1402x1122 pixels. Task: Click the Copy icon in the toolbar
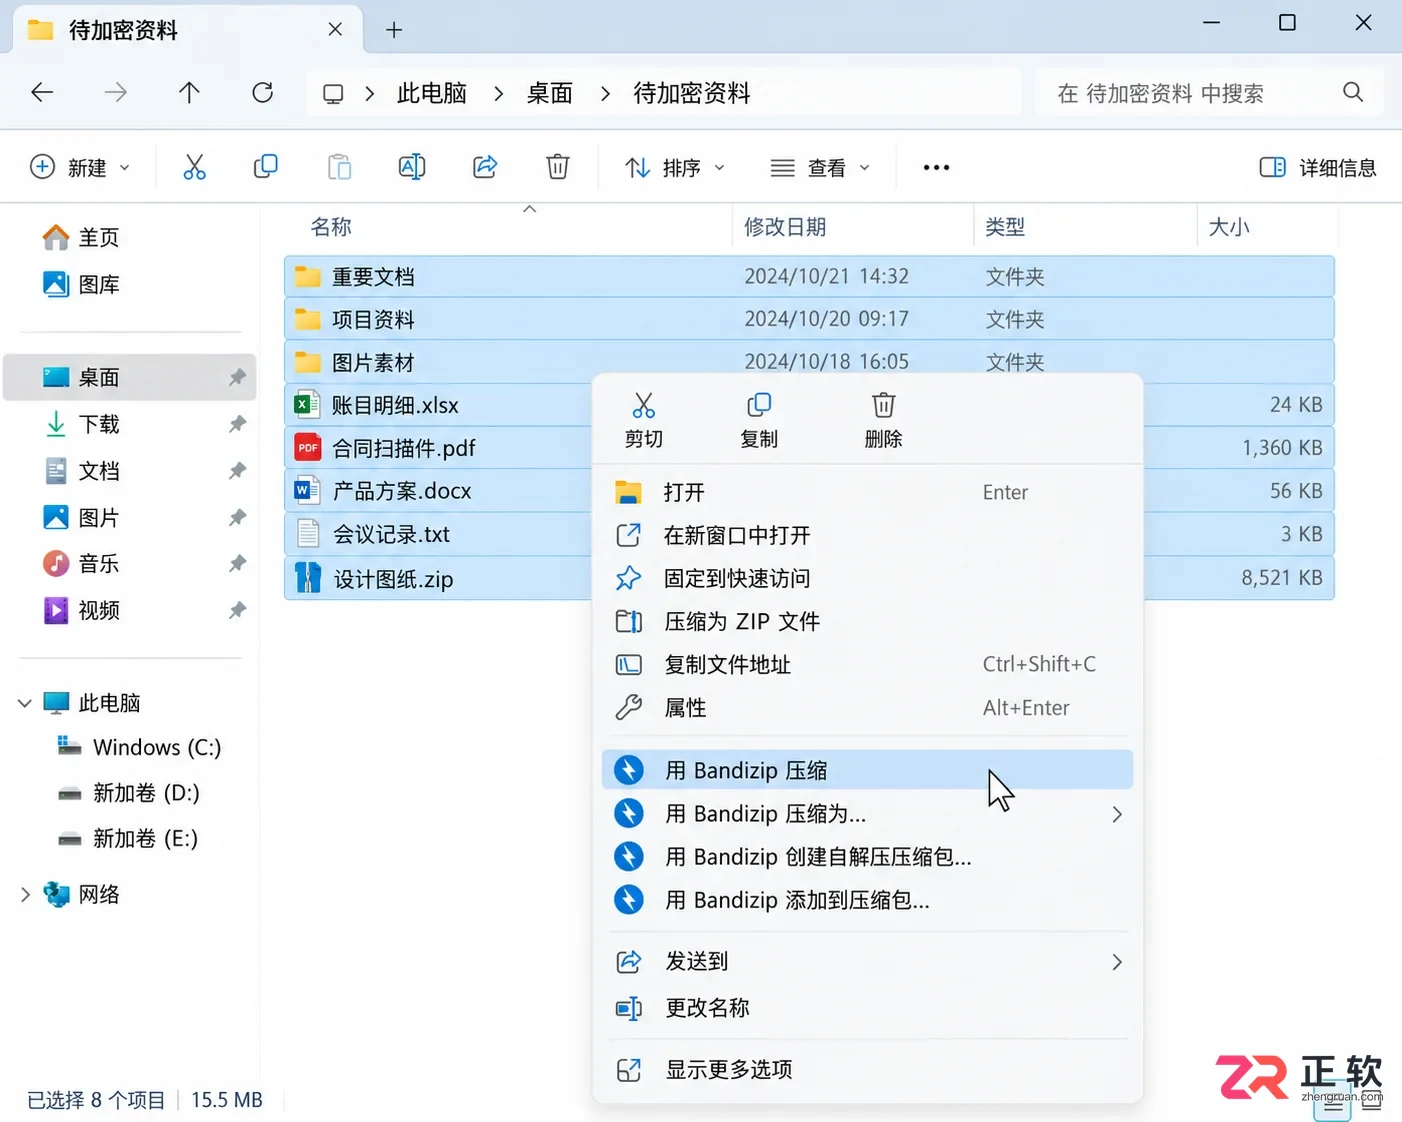click(x=266, y=167)
